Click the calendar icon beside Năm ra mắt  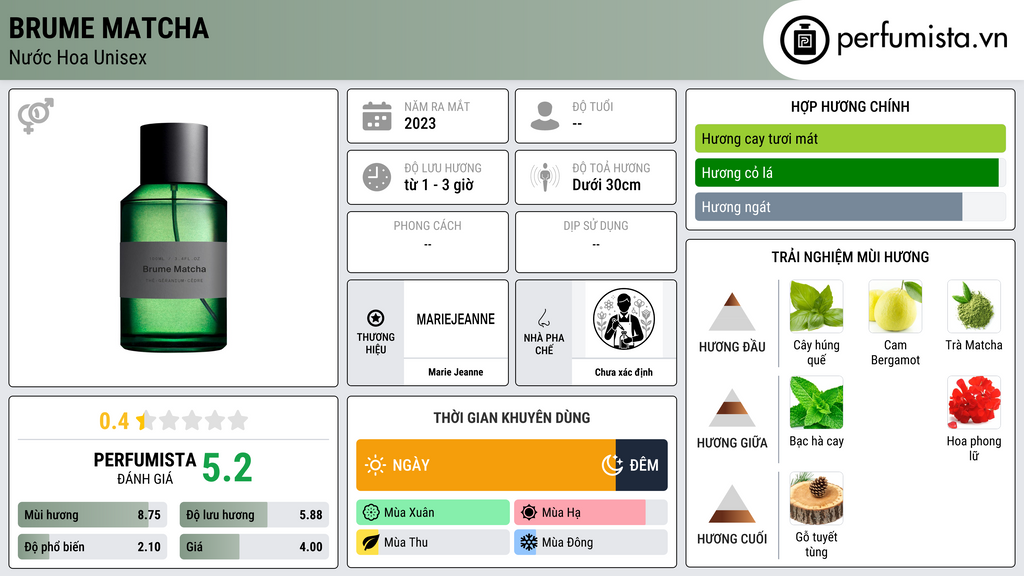pos(377,116)
